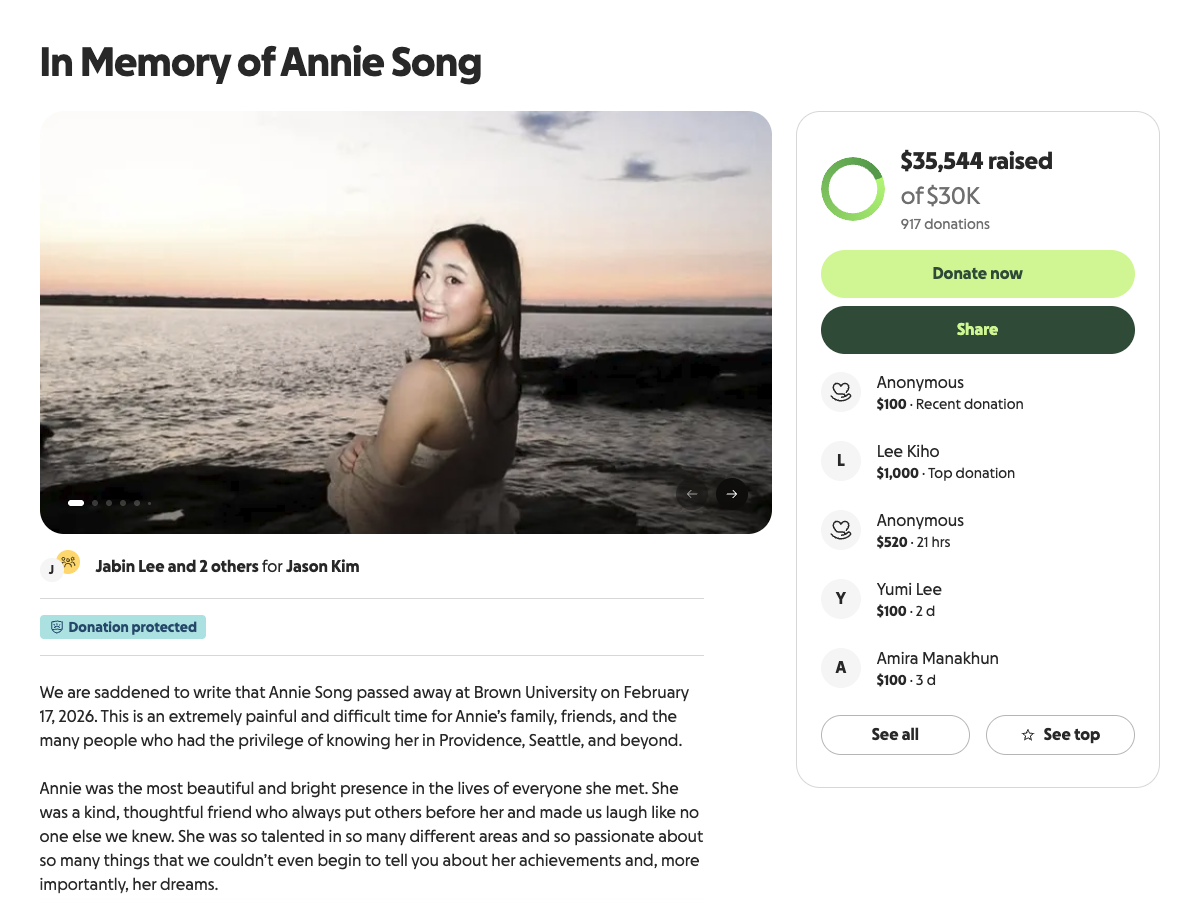Open the main Annie Song memorial photo
Screen dimensions: 1194x905
[x=405, y=320]
